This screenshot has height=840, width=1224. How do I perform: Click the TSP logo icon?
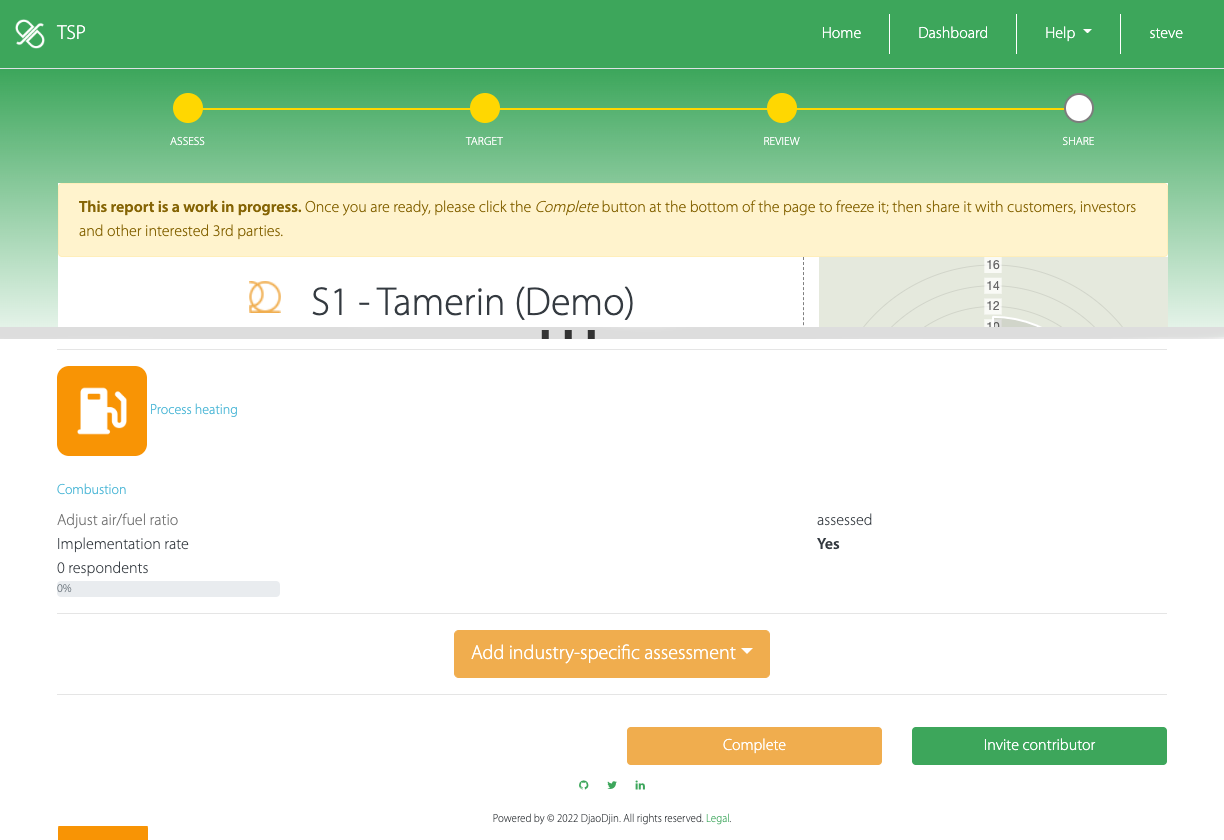pos(30,34)
